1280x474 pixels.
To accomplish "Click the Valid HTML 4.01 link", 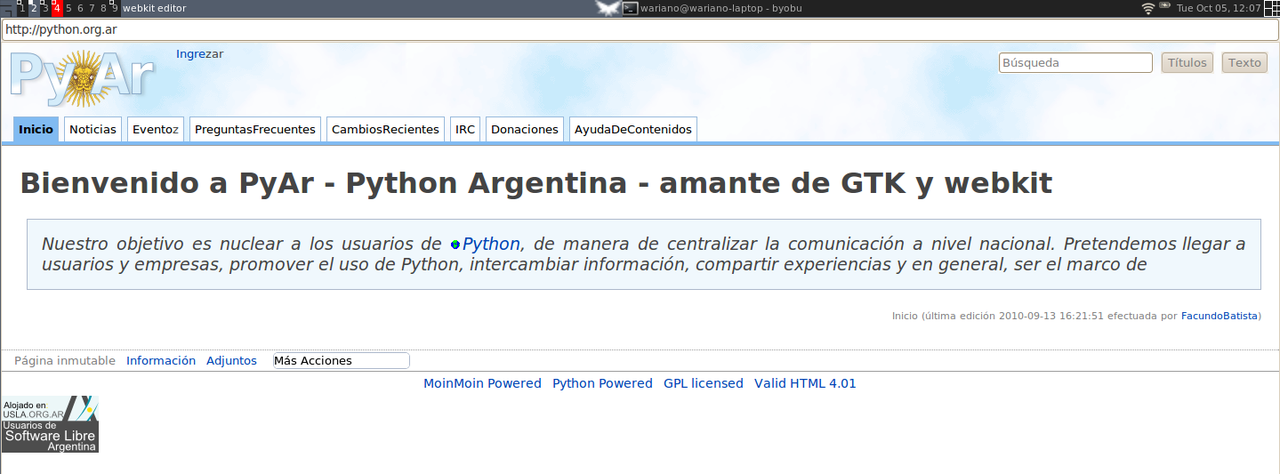I will [x=805, y=384].
